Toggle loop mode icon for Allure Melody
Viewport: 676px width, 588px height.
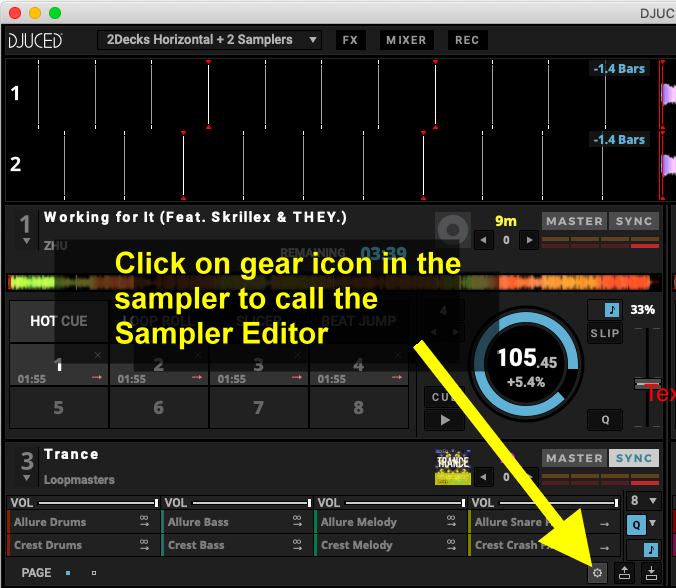tap(451, 521)
